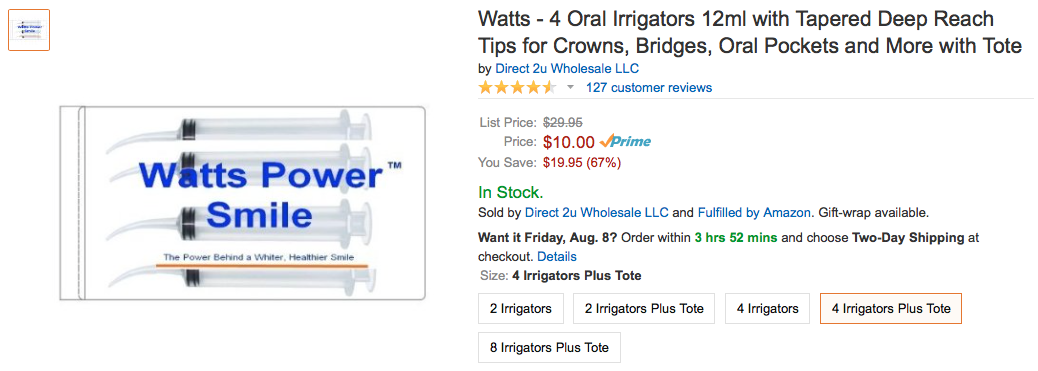Open the shipping Details link
Image resolution: width=1038 pixels, height=371 pixels.
click(x=557, y=256)
